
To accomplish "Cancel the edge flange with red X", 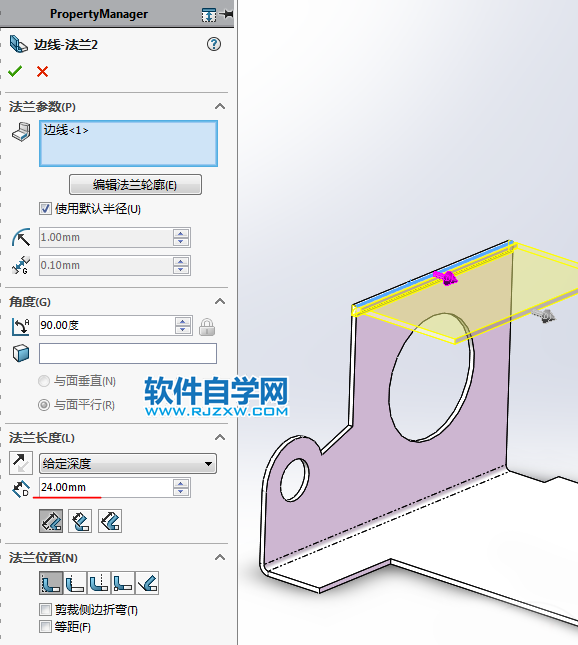I will 42,72.
